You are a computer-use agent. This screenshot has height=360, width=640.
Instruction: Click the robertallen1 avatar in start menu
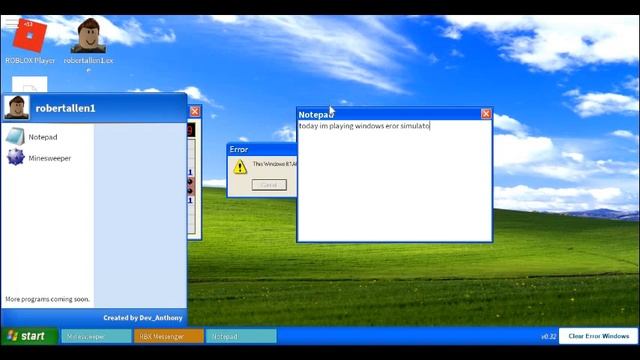tap(17, 107)
